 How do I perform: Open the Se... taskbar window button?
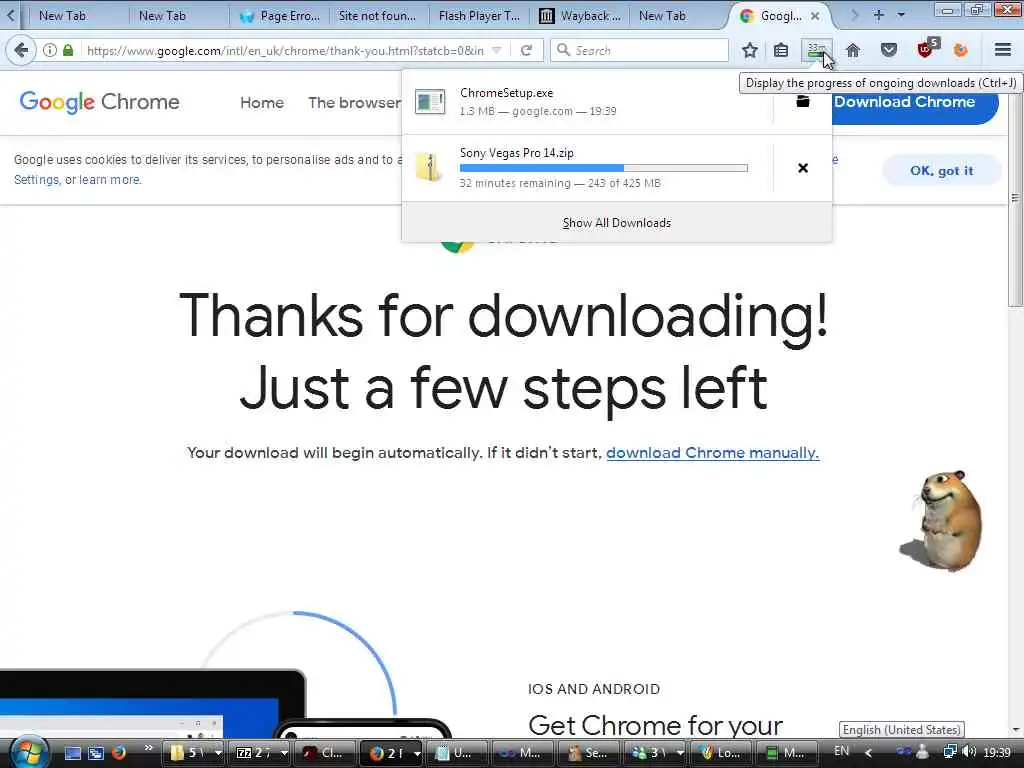[588, 753]
